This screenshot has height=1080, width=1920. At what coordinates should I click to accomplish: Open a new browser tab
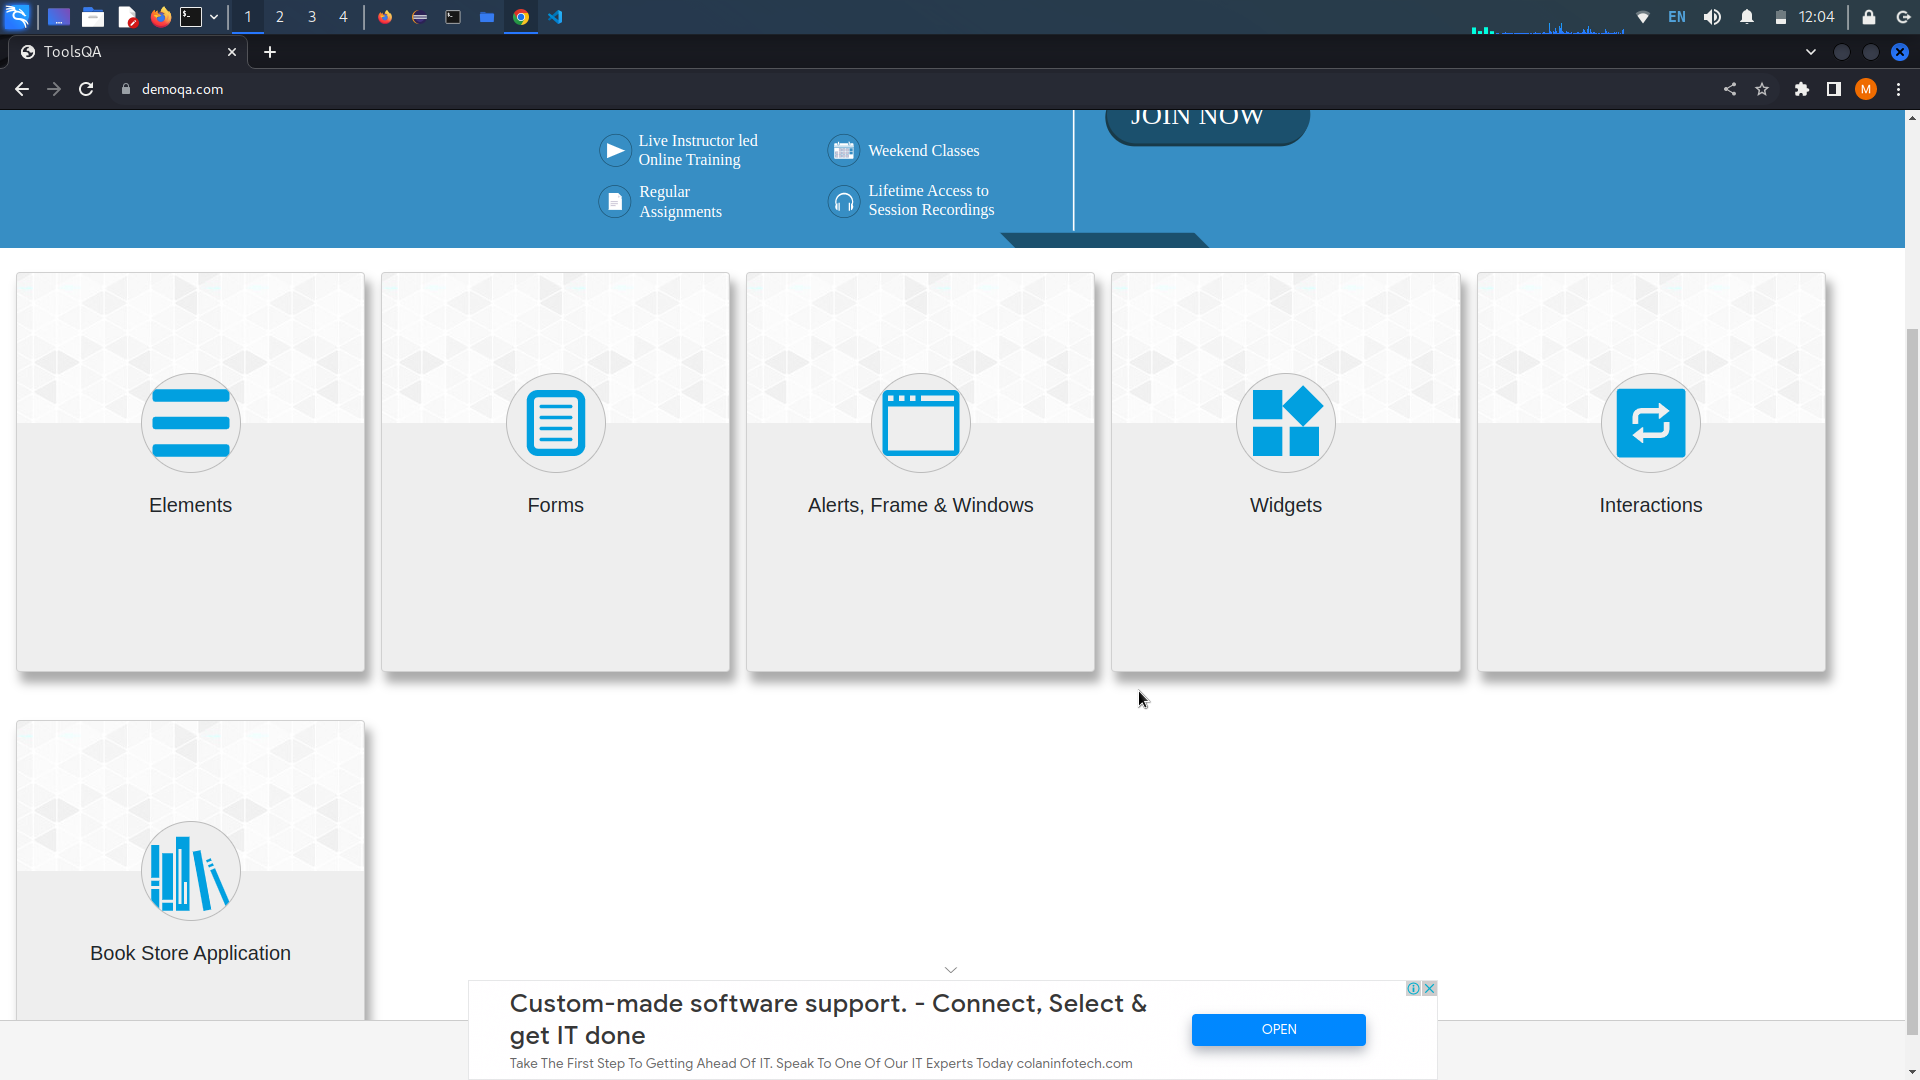coord(270,52)
